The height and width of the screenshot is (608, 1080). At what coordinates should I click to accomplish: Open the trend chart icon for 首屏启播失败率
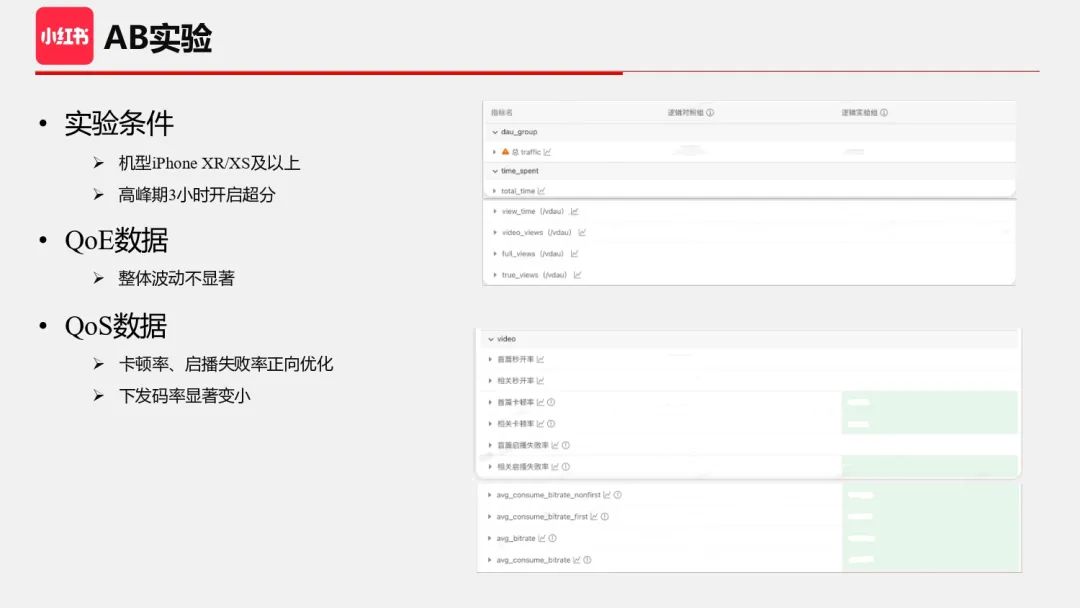555,445
